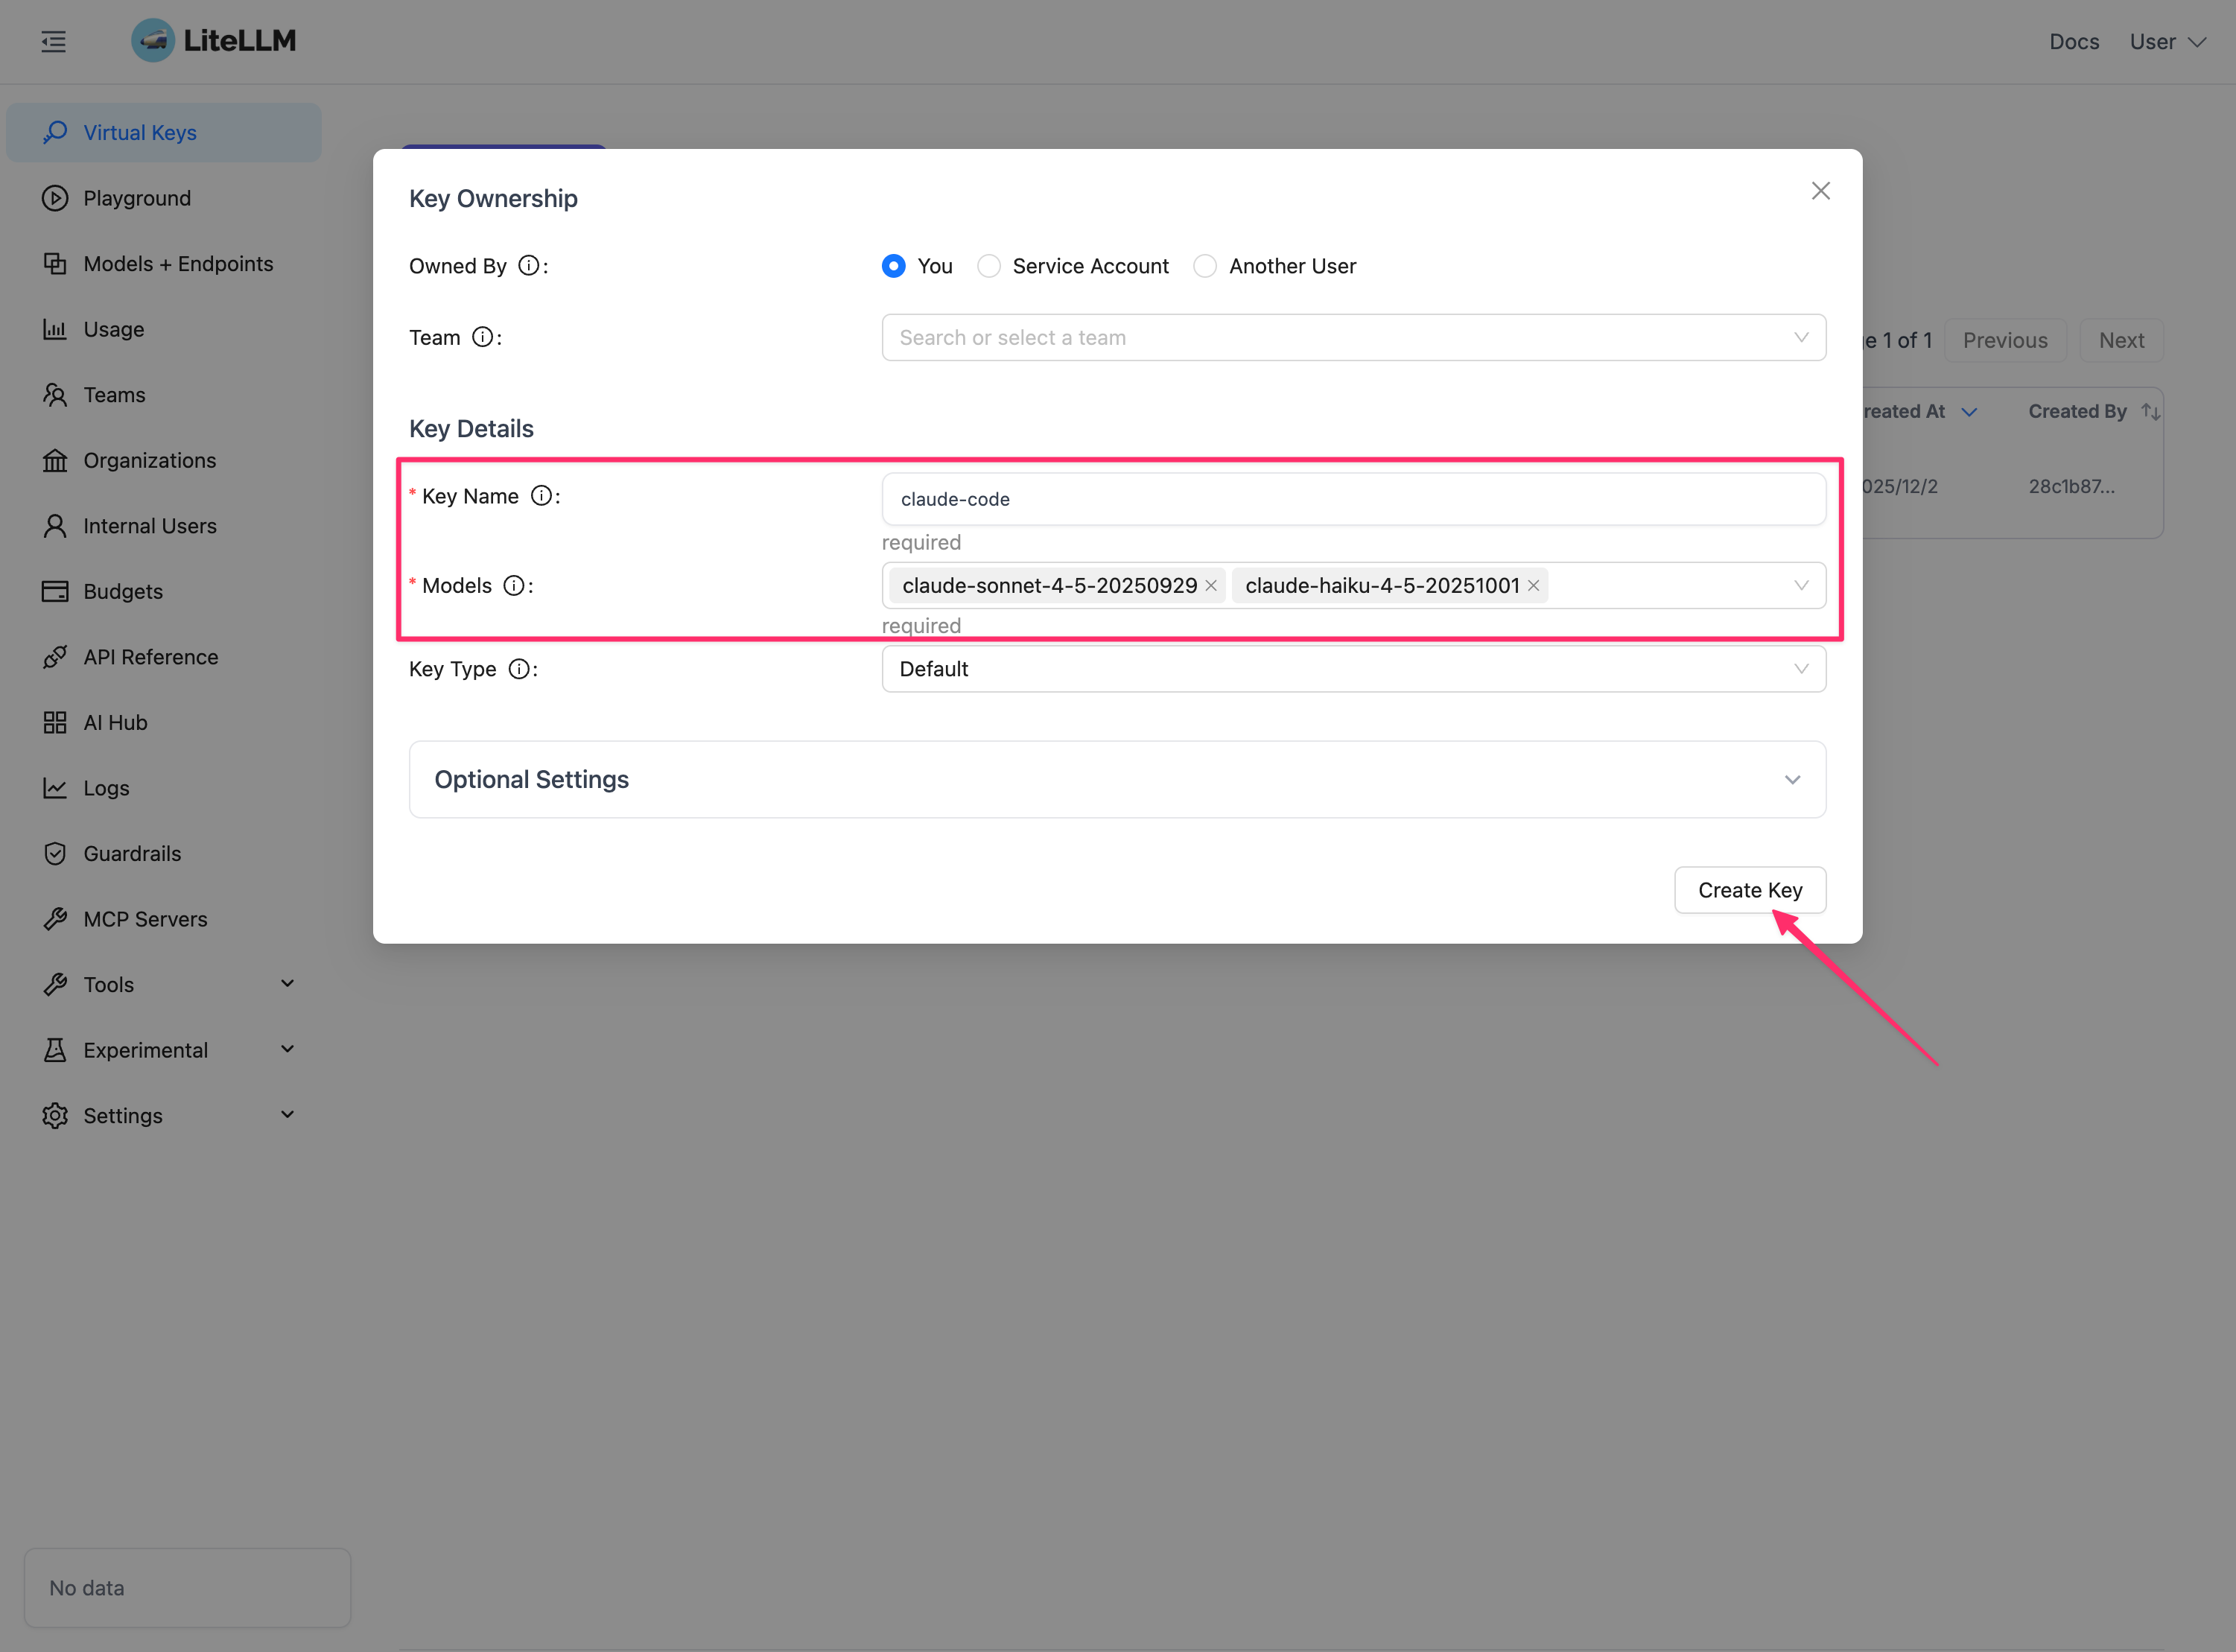
Task: Select the Service Account radio option
Action: [x=989, y=266]
